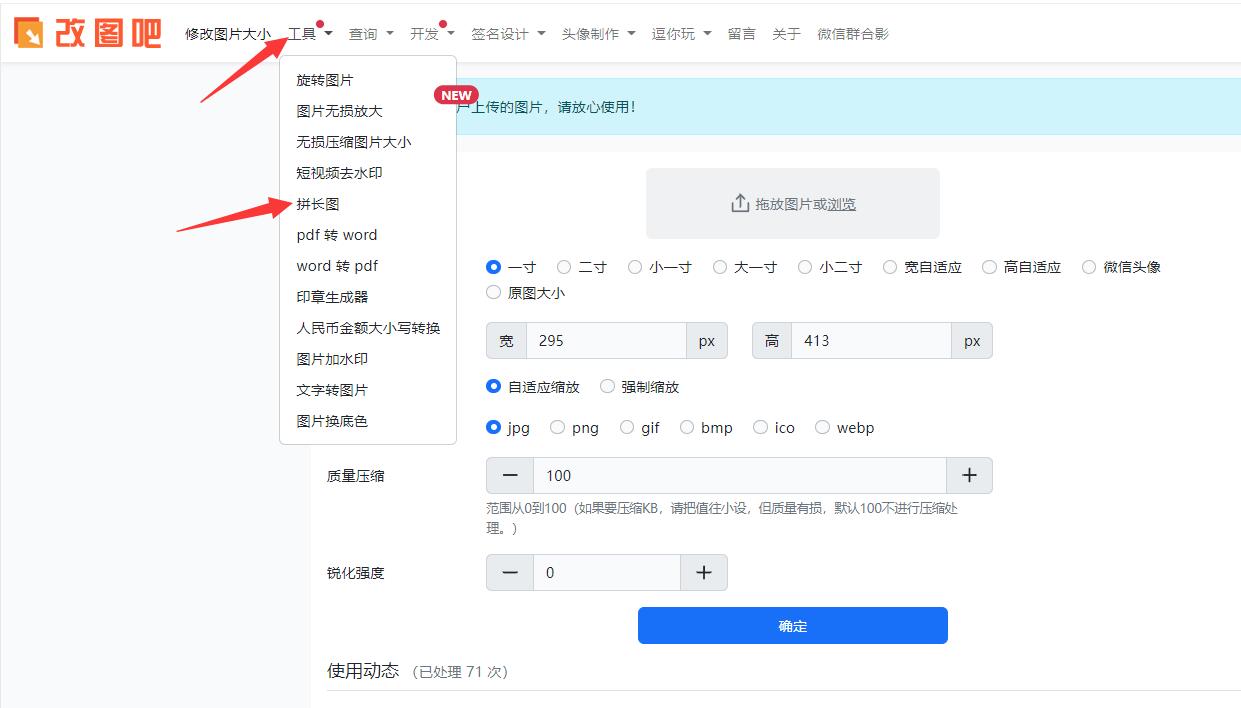Select the 微信头像 size preset
The width and height of the screenshot is (1241, 708).
1091,267
